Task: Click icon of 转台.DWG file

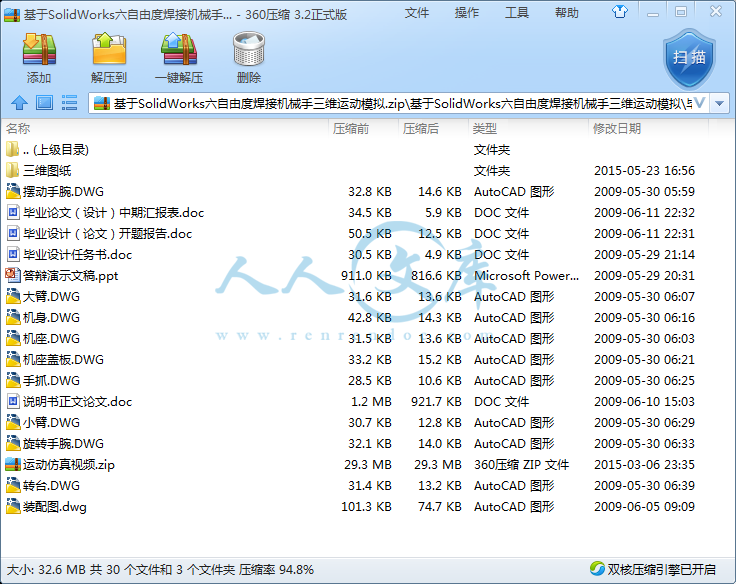Action: (13, 485)
